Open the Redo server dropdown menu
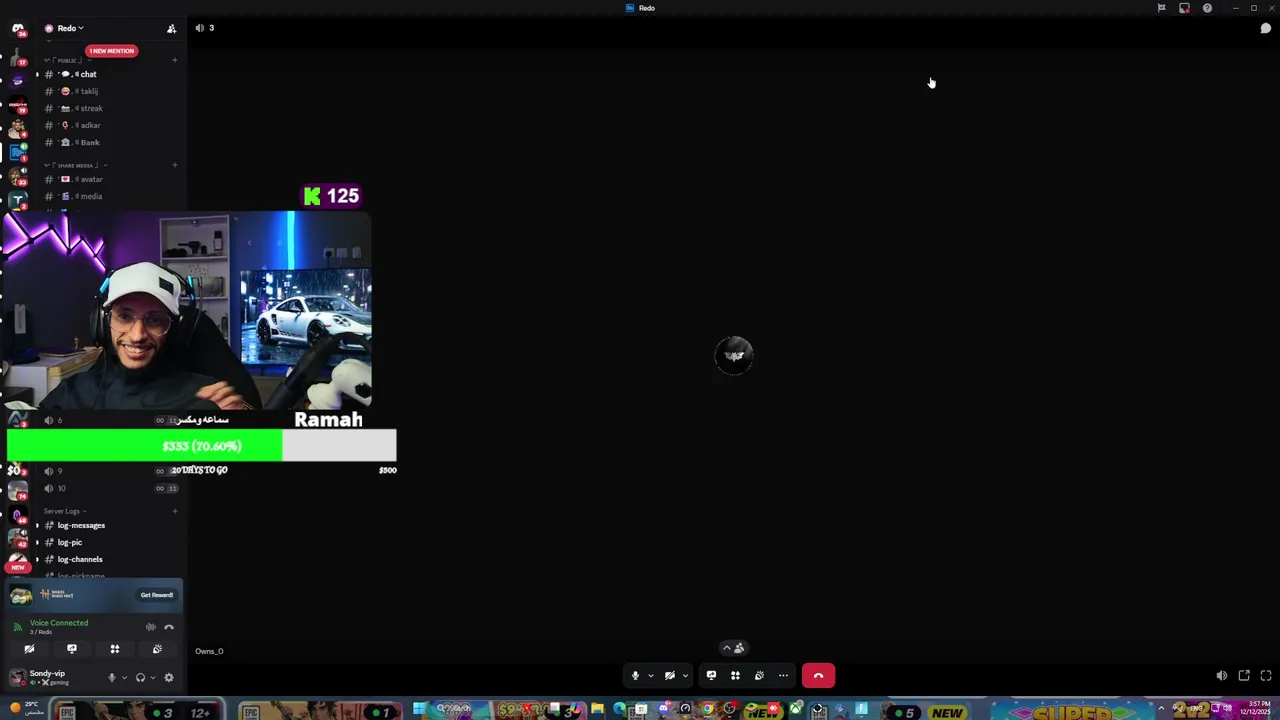Screen dimensions: 1280x720 click(x=70, y=28)
